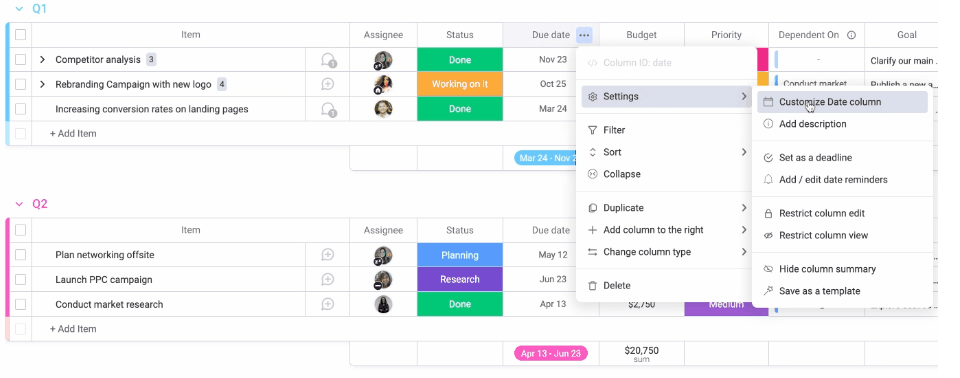960x378 pixels.
Task: Click + Add Item in Q1 group
Action: coord(73,134)
